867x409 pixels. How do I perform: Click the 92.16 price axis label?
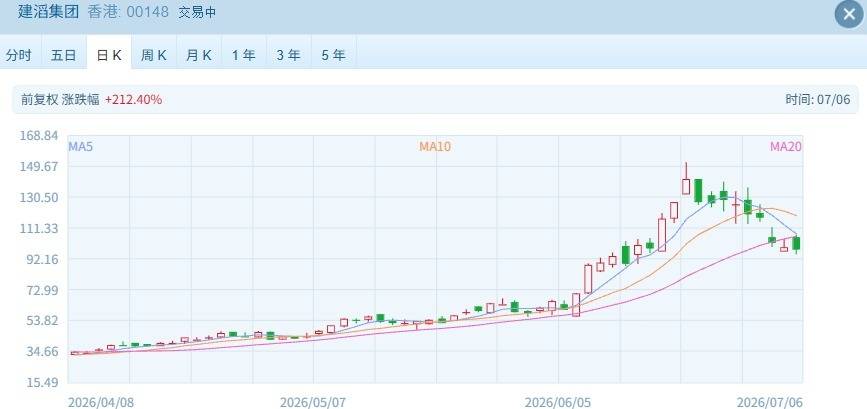pos(43,260)
